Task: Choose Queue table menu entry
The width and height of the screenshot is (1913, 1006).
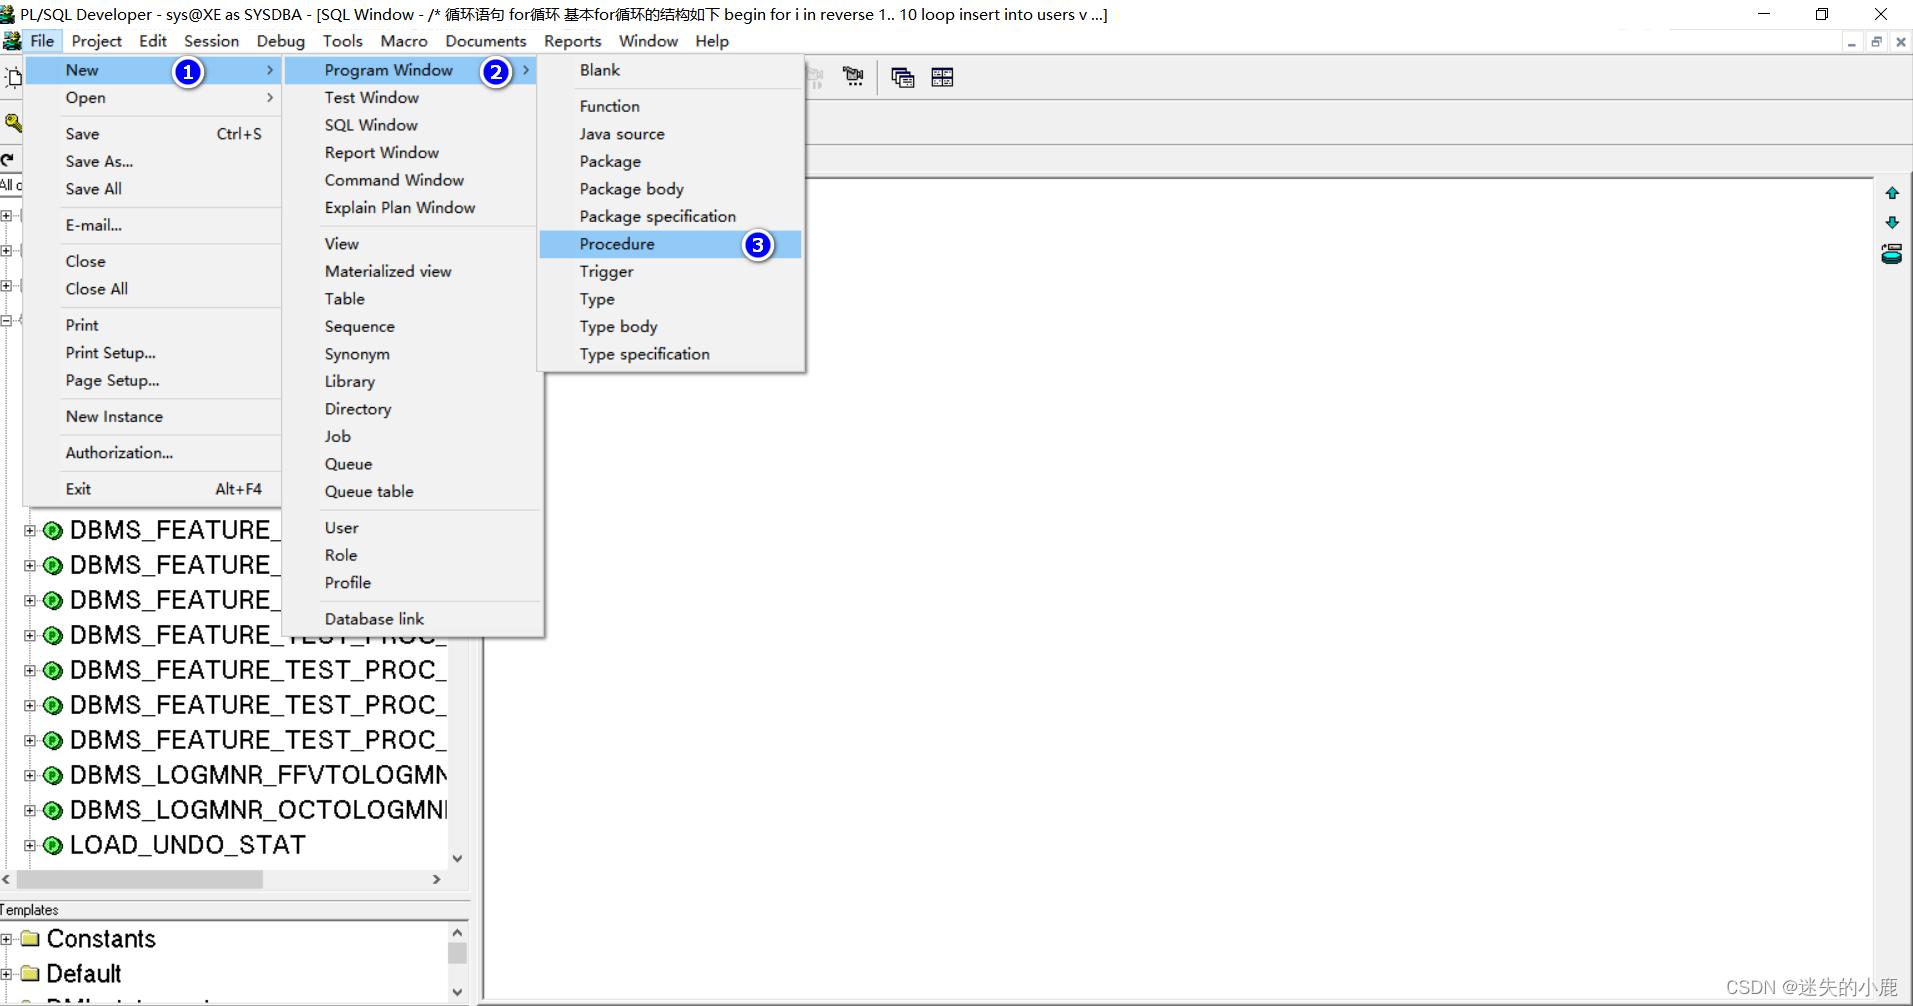Action: click(412, 492)
